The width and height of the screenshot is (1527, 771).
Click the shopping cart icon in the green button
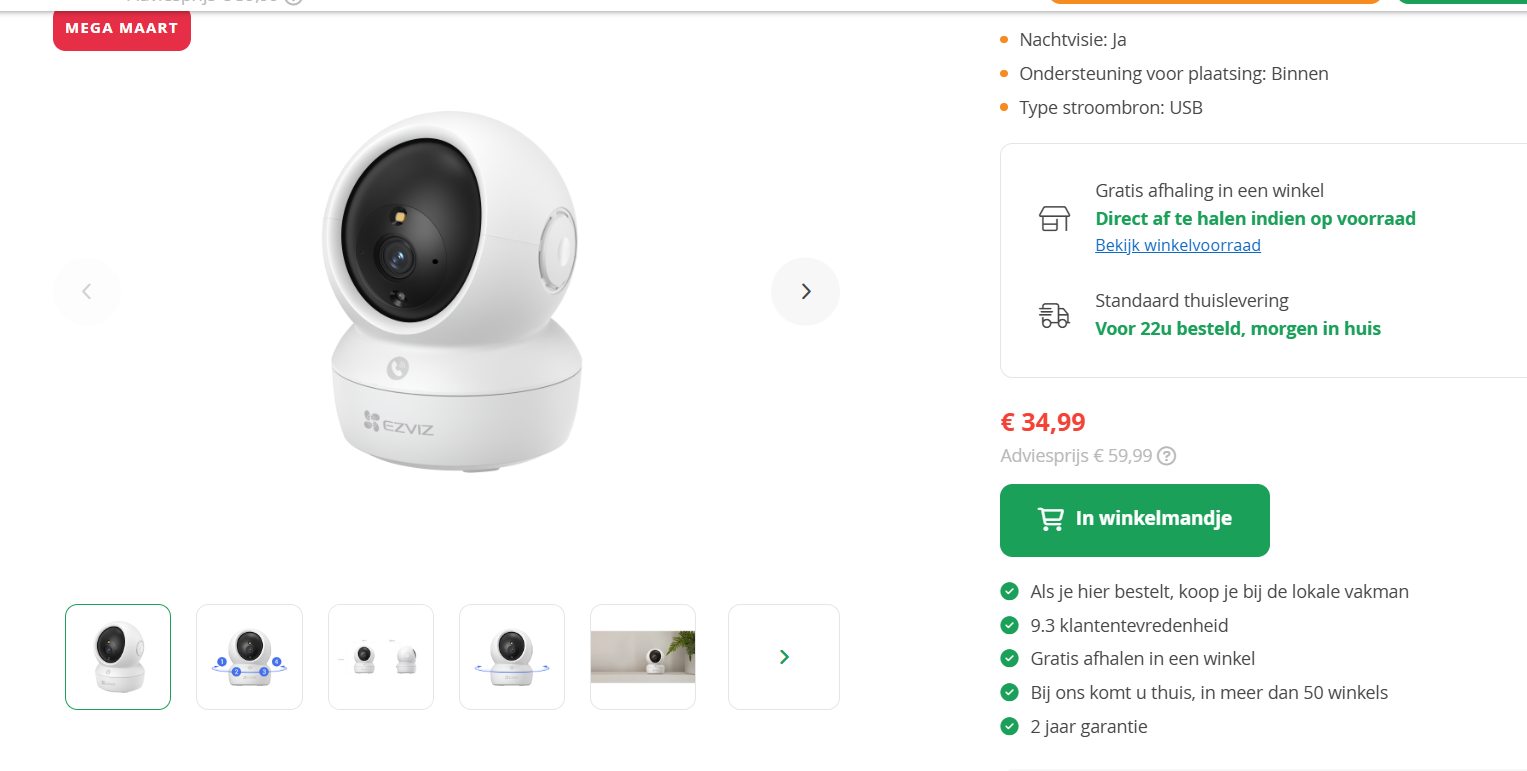(x=1049, y=519)
